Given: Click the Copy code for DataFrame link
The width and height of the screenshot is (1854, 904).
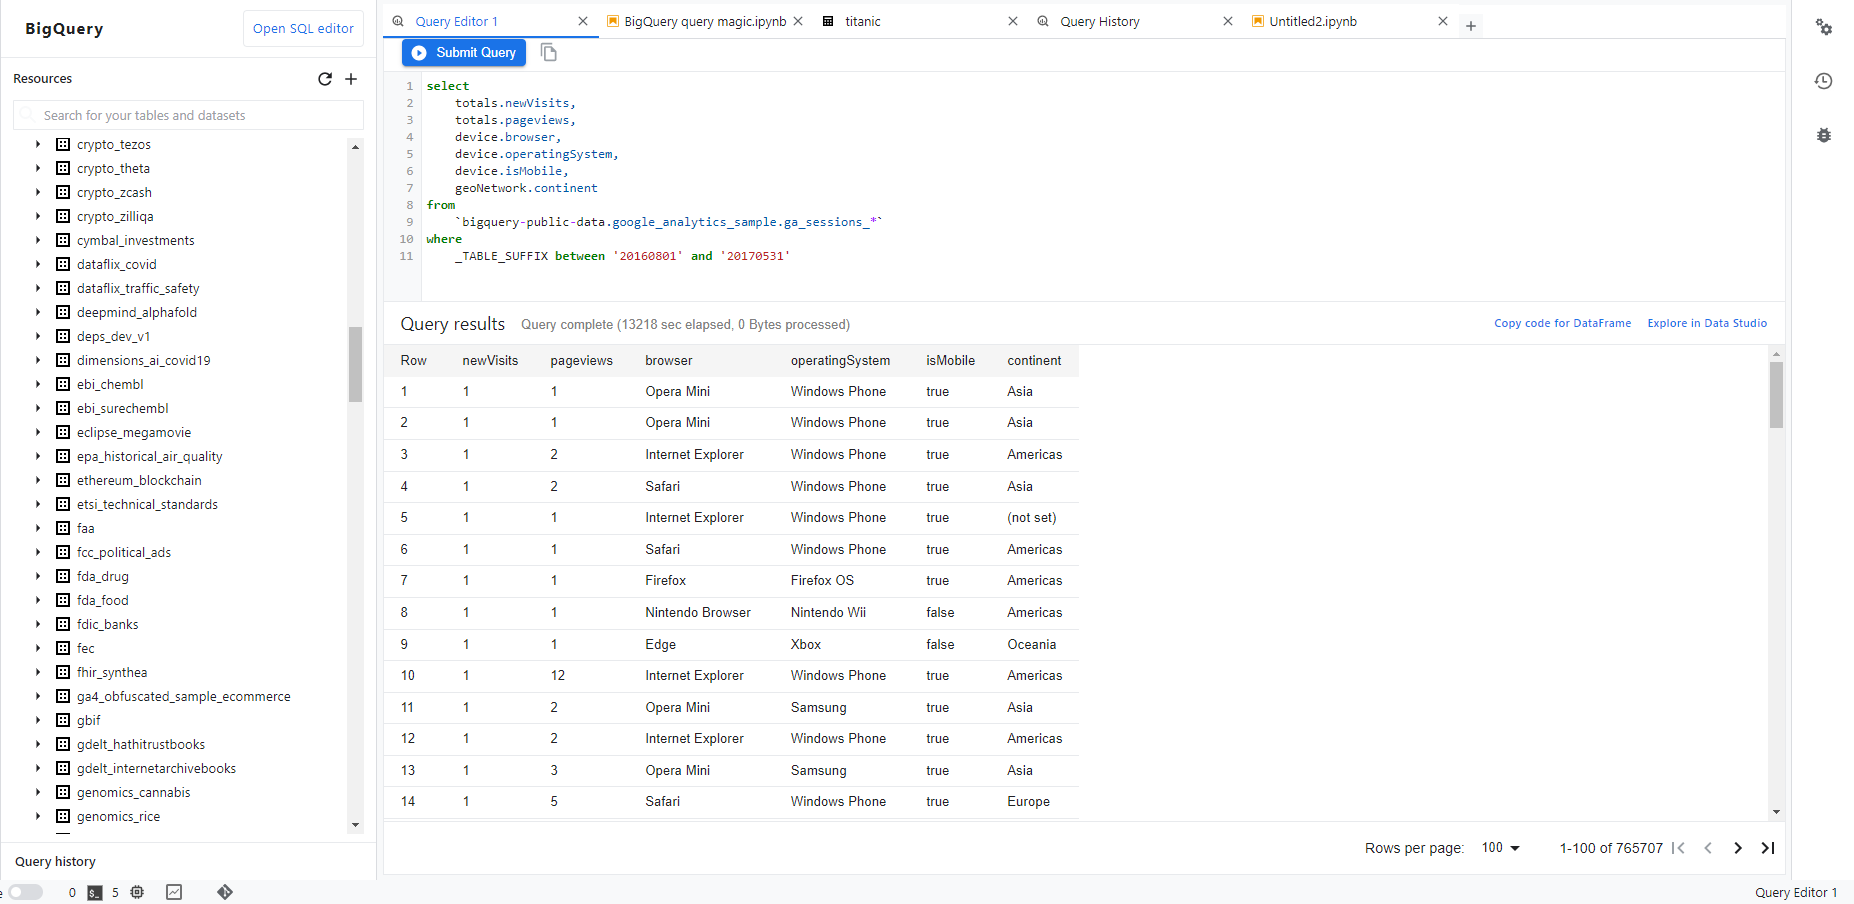Looking at the screenshot, I should pyautogui.click(x=1562, y=323).
